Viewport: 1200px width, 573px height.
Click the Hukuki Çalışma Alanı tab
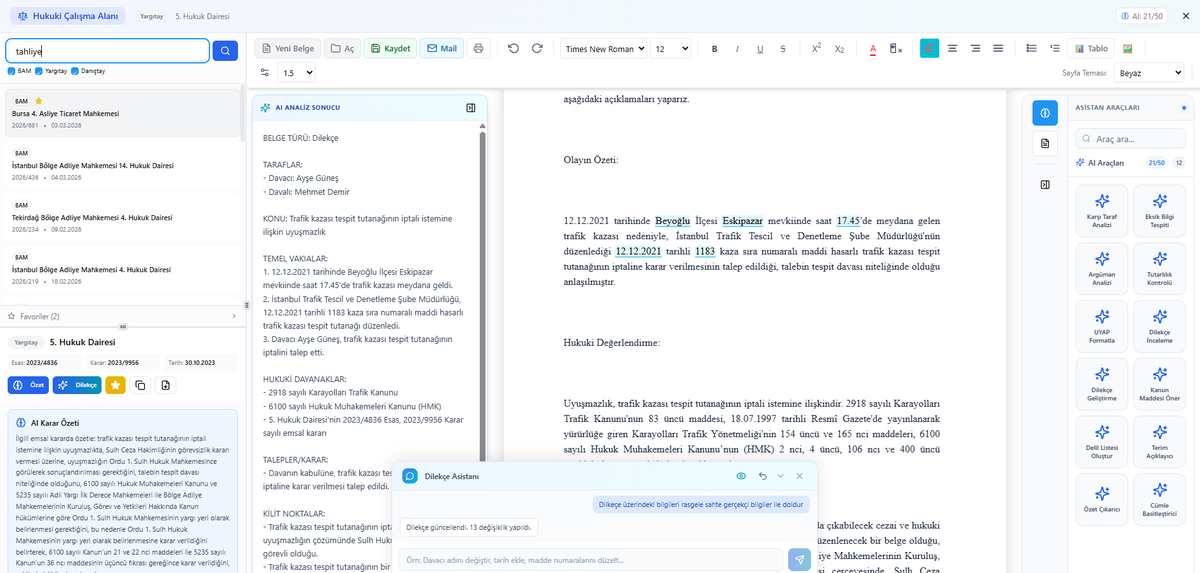69,17
